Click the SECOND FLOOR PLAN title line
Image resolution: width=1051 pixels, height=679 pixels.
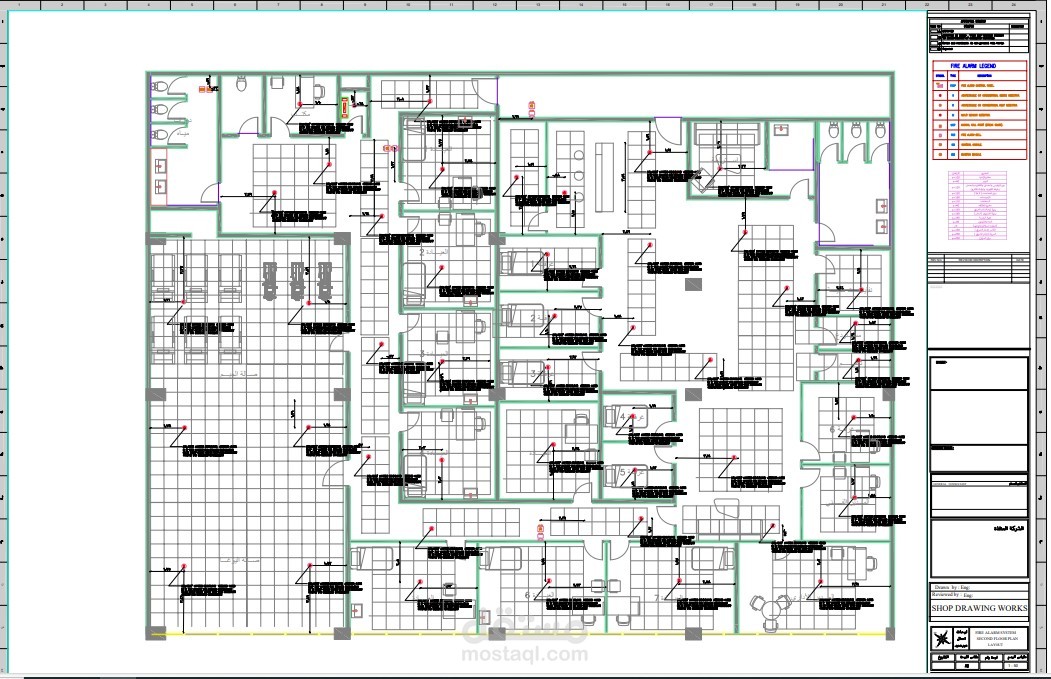click(x=997, y=639)
